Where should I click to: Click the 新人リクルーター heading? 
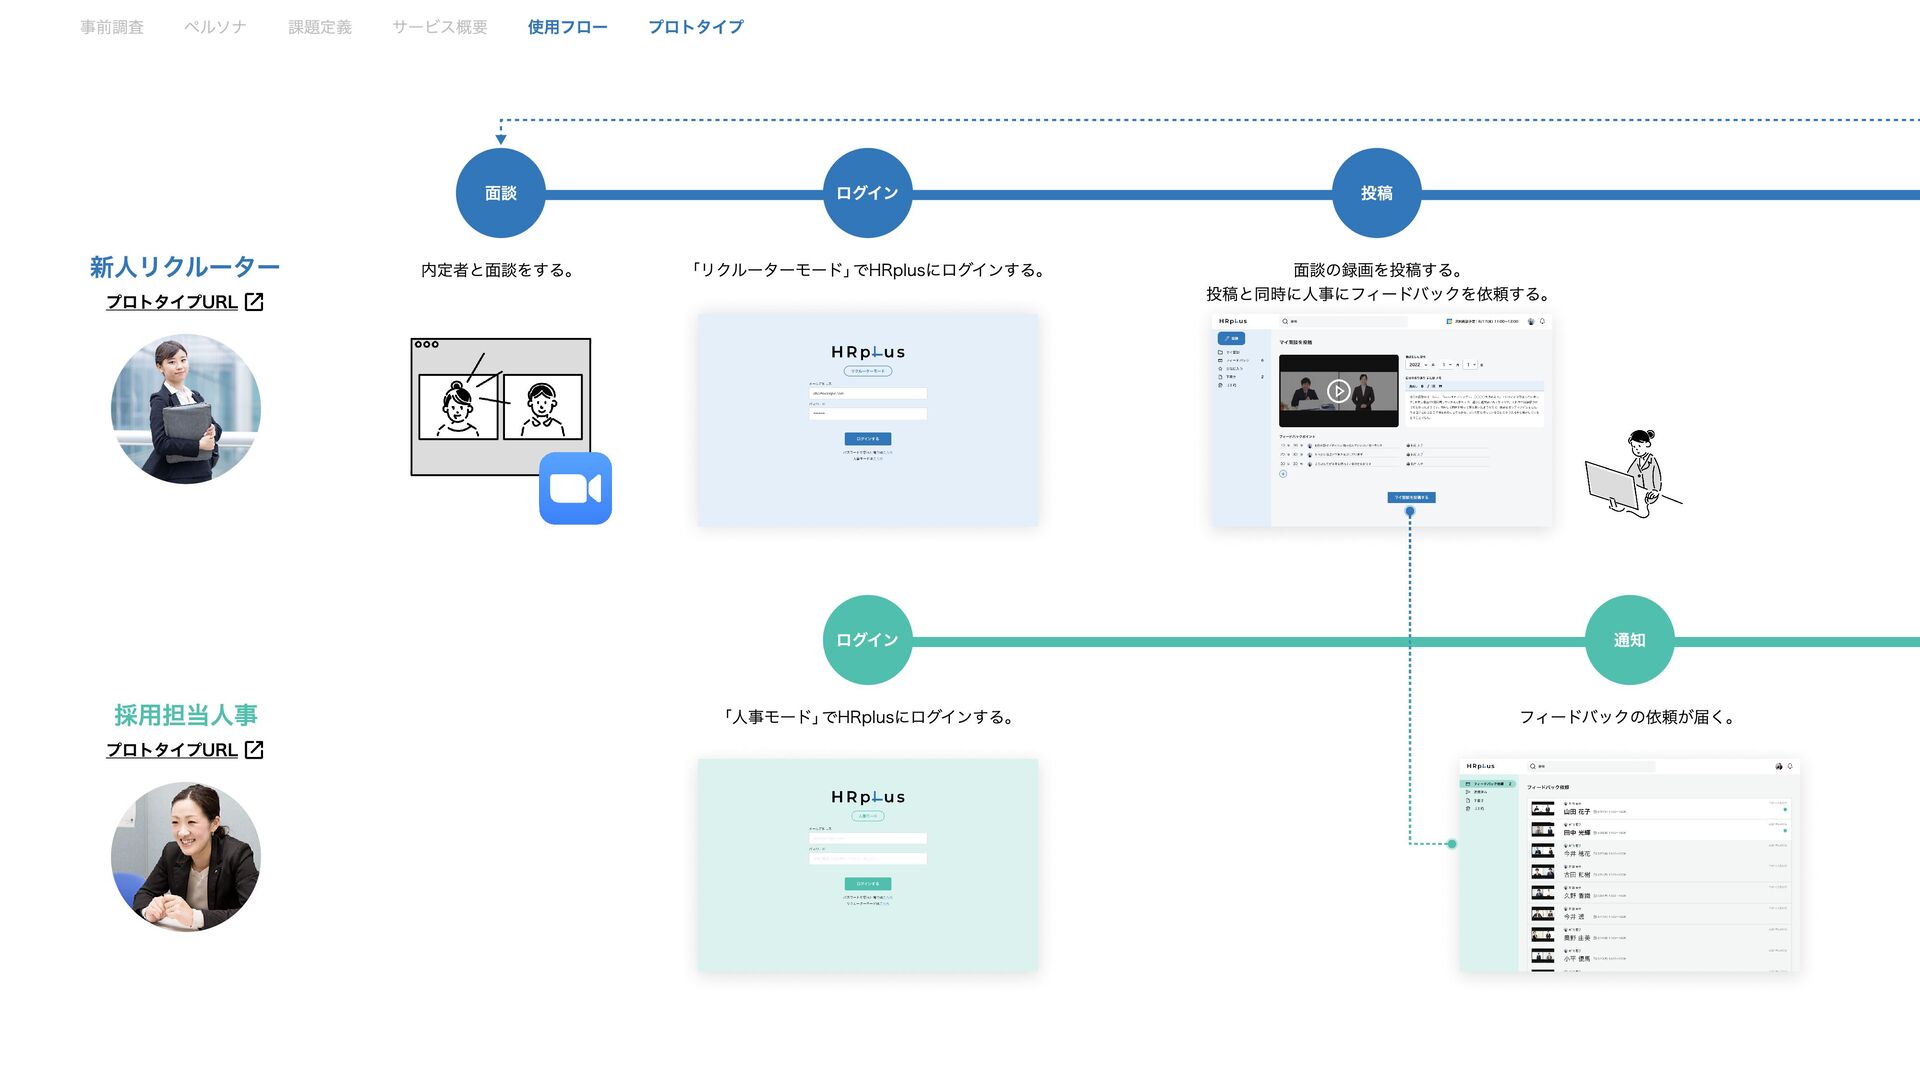pyautogui.click(x=185, y=267)
